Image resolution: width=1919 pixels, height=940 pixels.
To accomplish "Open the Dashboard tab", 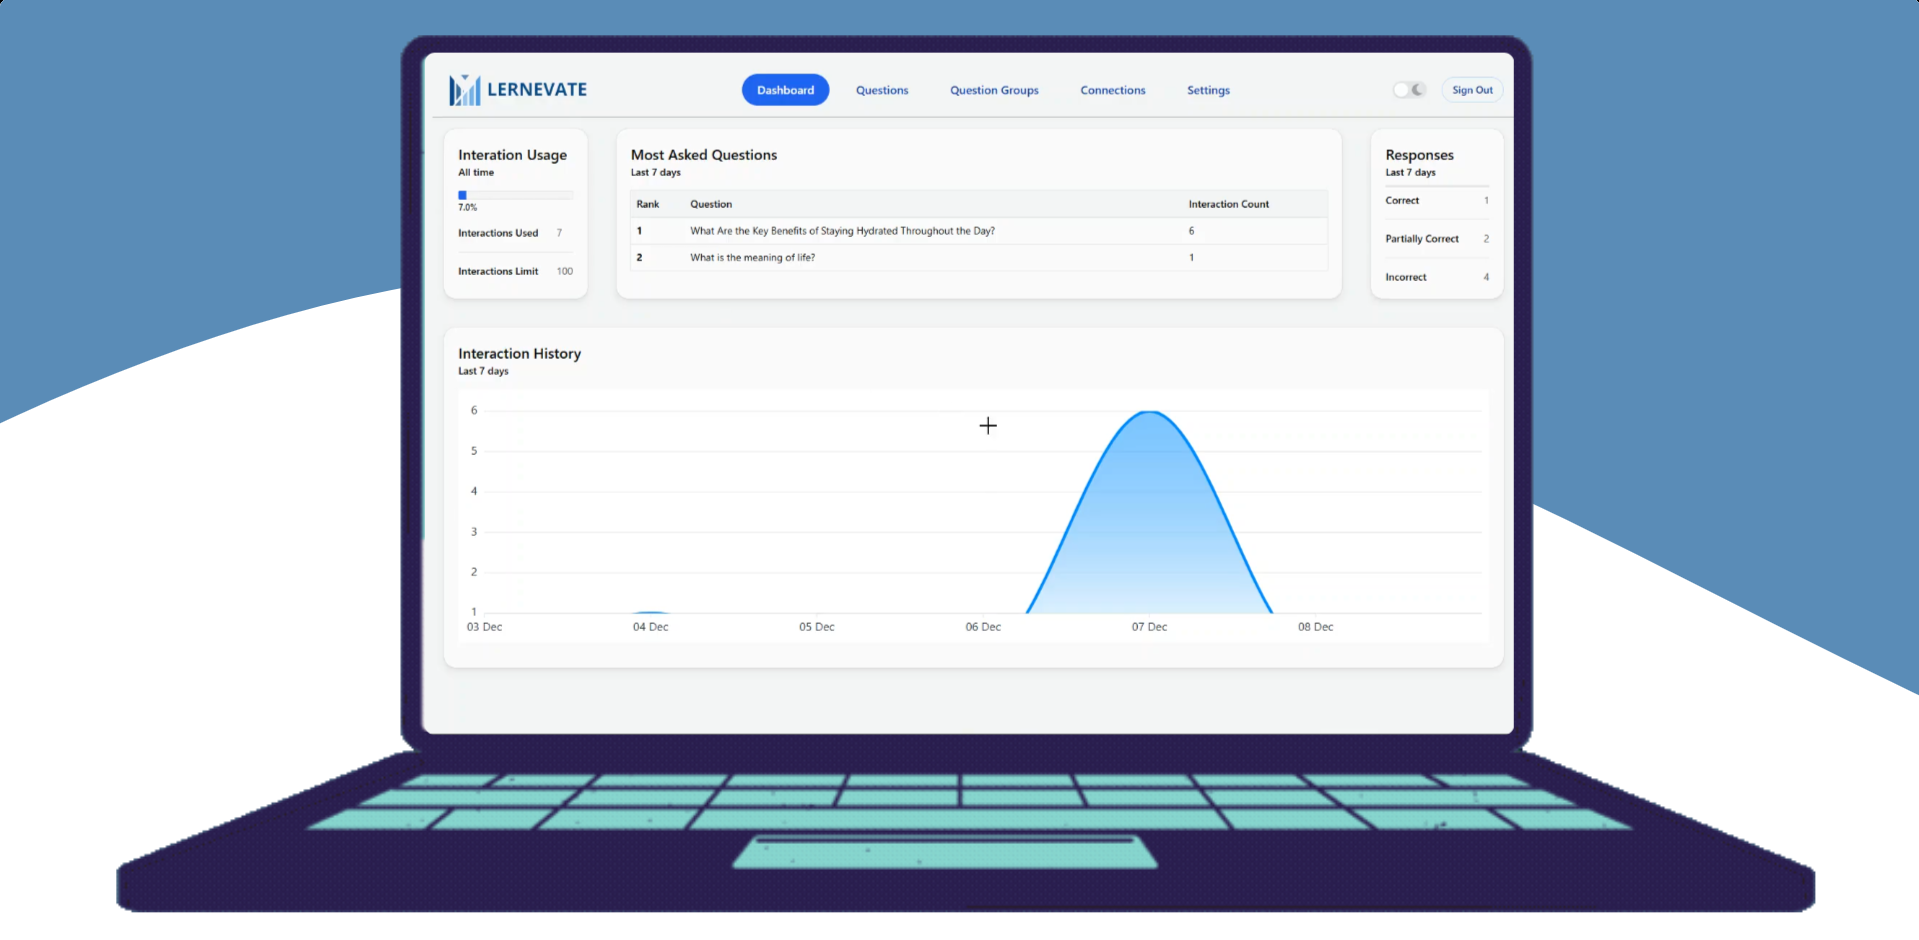I will tap(785, 90).
